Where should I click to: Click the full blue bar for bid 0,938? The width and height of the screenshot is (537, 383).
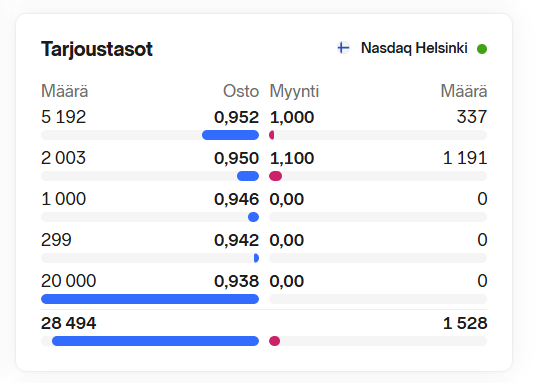tap(150, 299)
